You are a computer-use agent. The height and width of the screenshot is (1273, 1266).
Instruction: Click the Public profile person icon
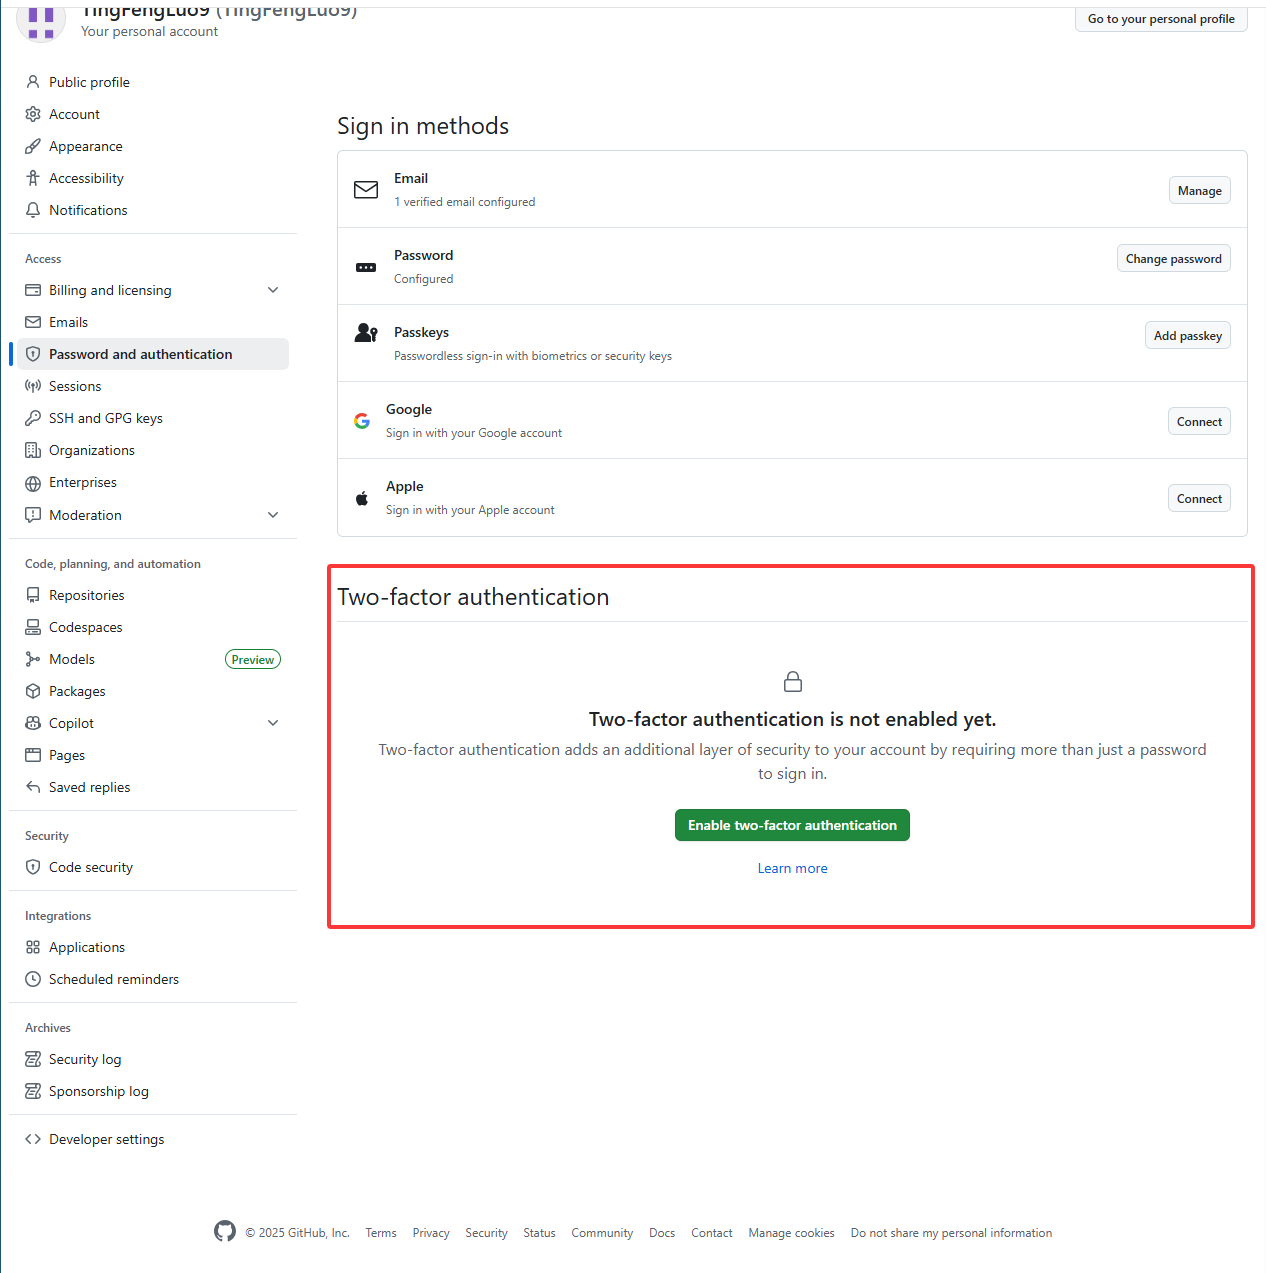pyautogui.click(x=33, y=82)
